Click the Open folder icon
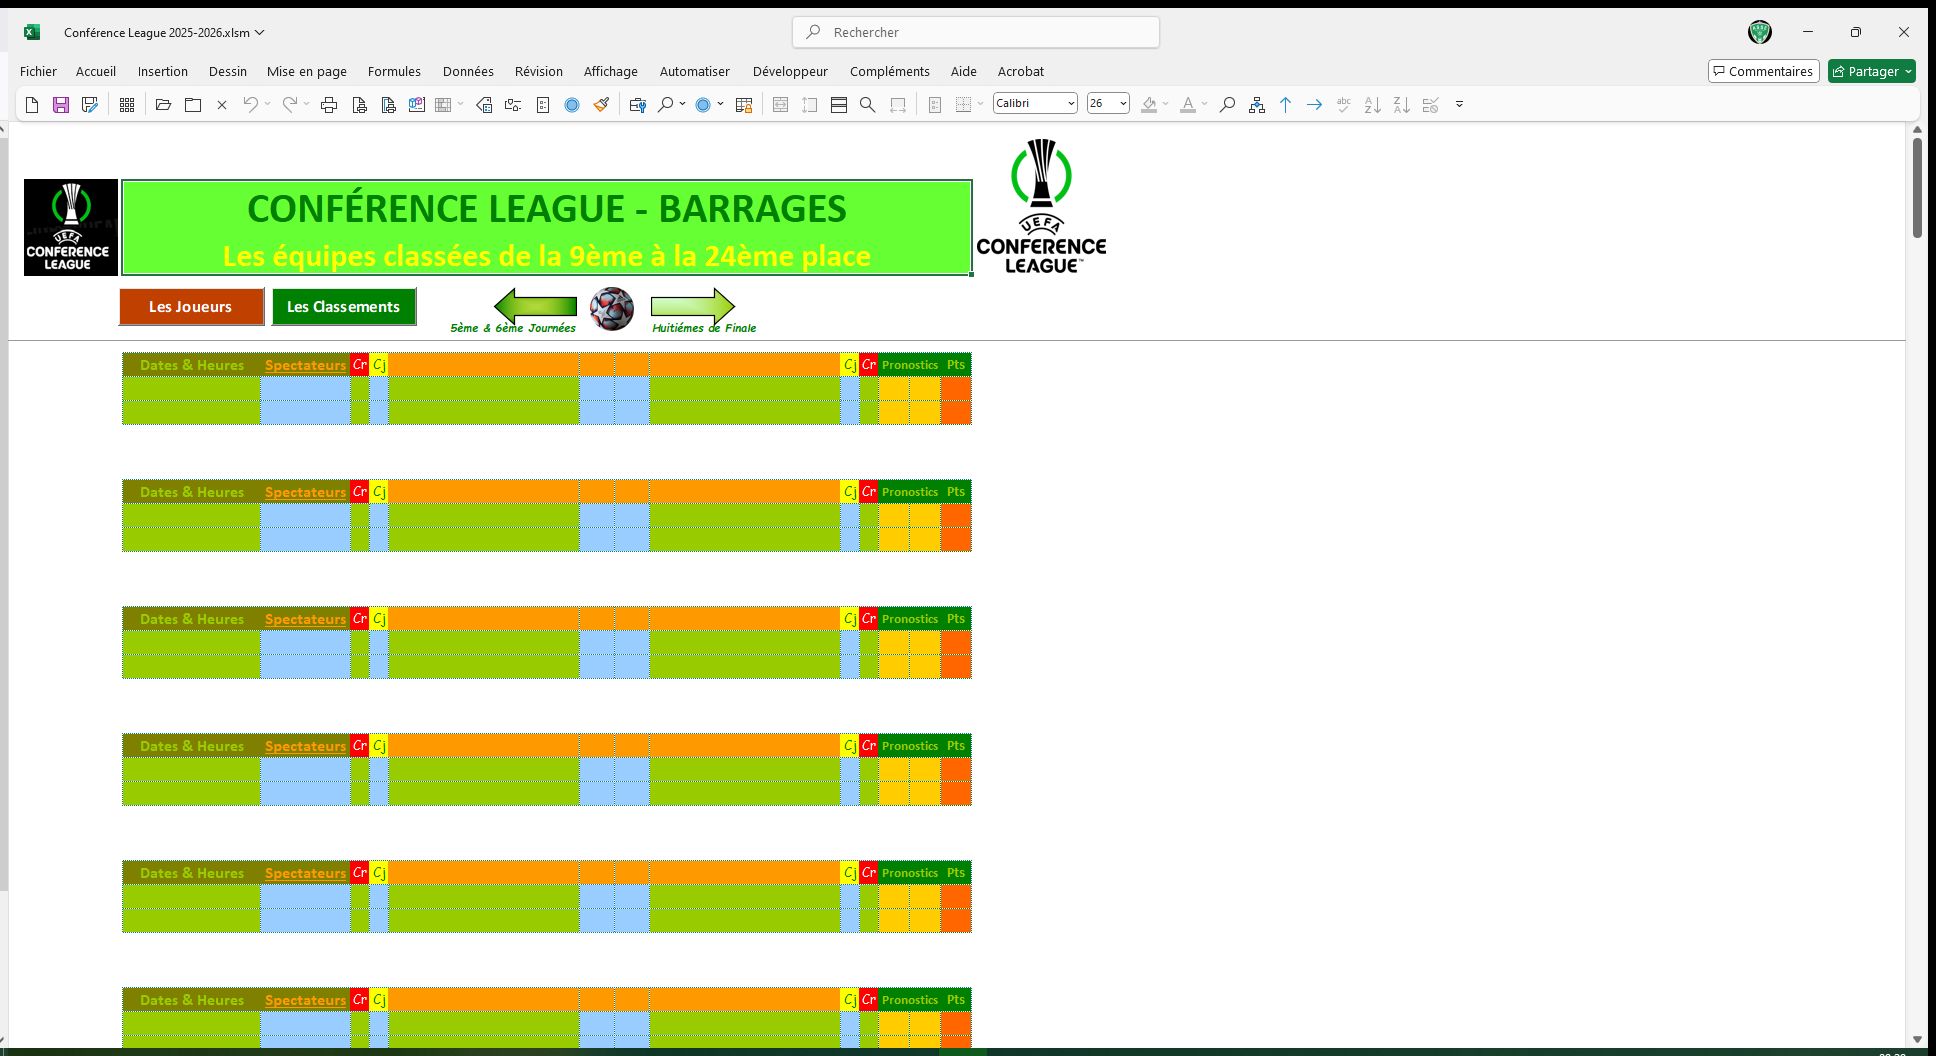Image resolution: width=1936 pixels, height=1056 pixels. (163, 105)
